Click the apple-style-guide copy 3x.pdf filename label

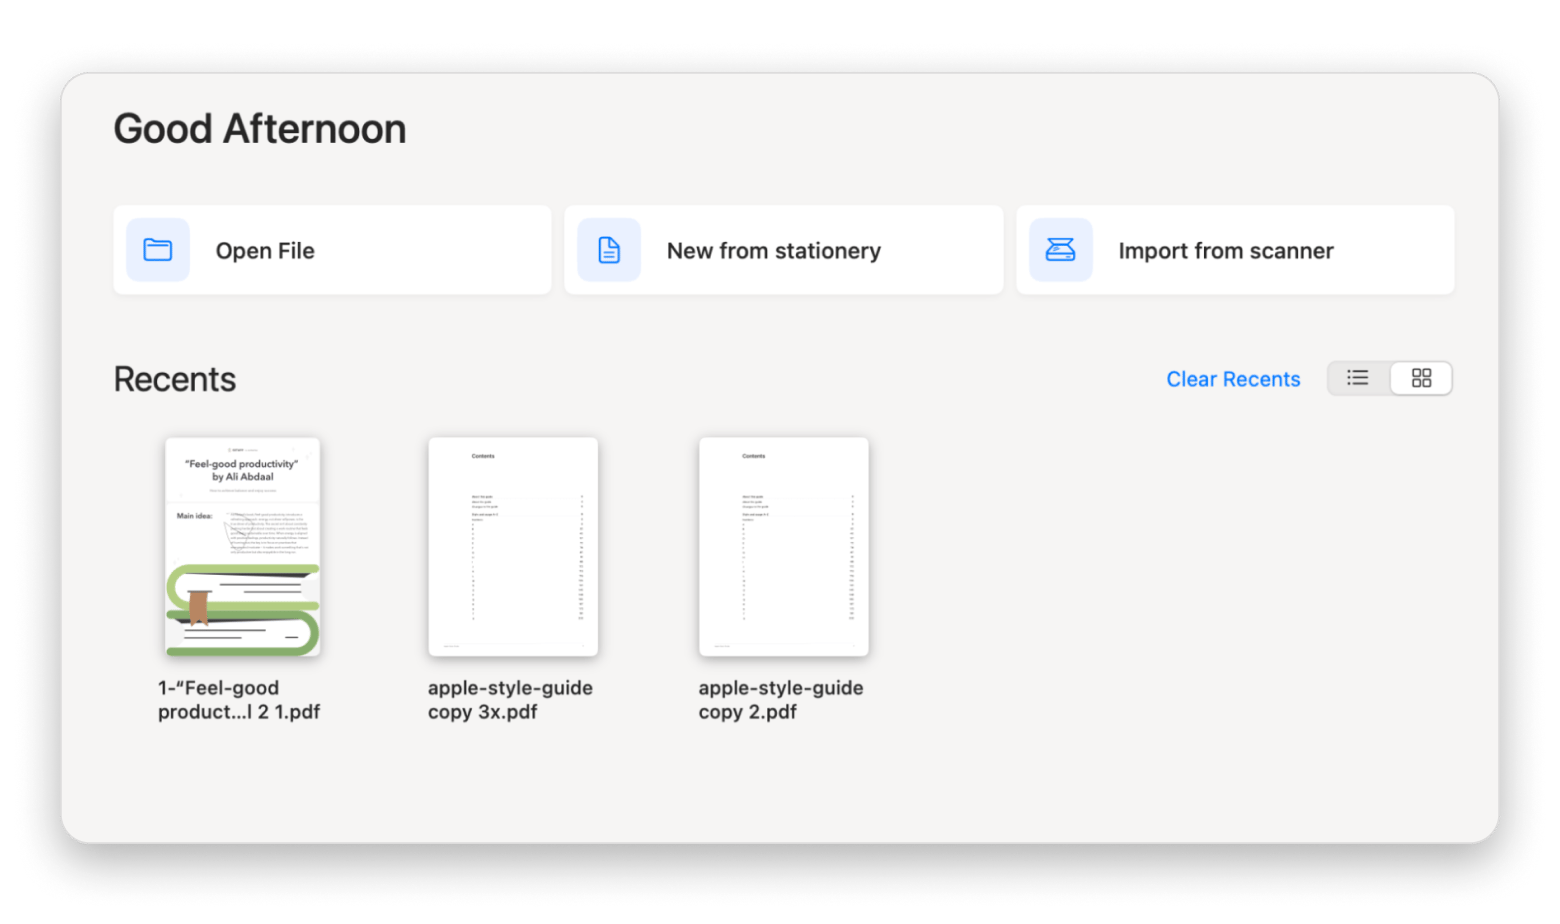click(x=511, y=700)
